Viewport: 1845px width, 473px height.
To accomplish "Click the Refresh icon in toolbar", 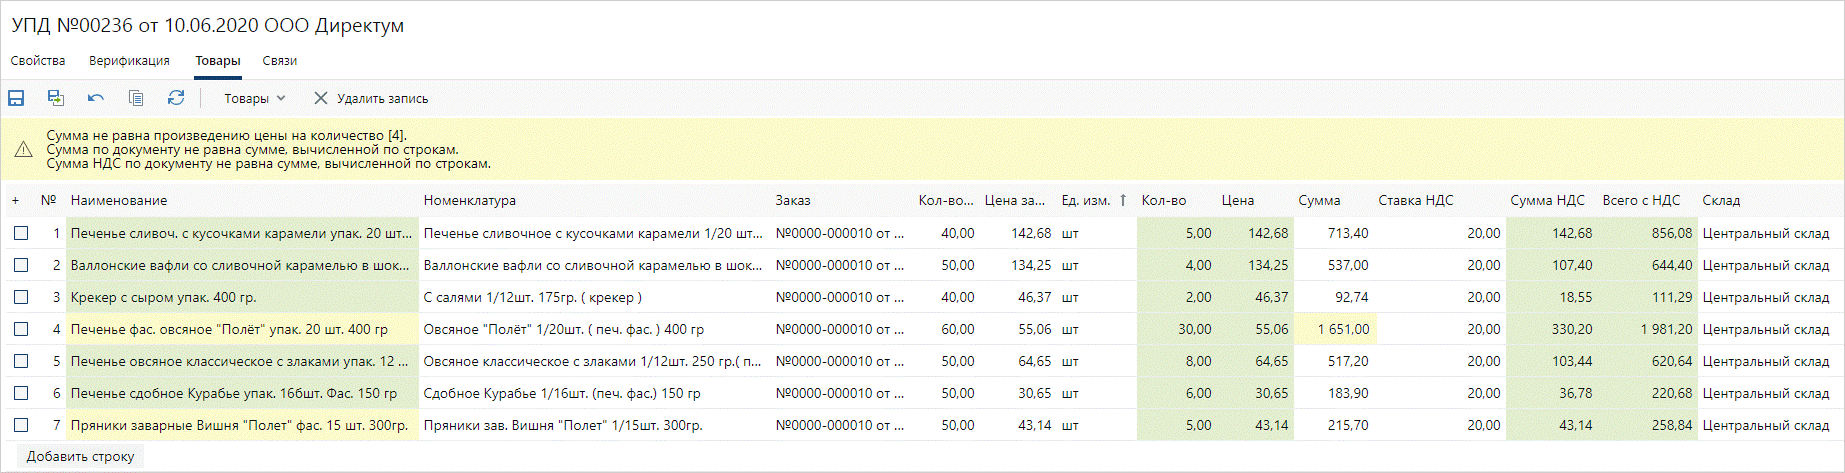I will pos(176,98).
